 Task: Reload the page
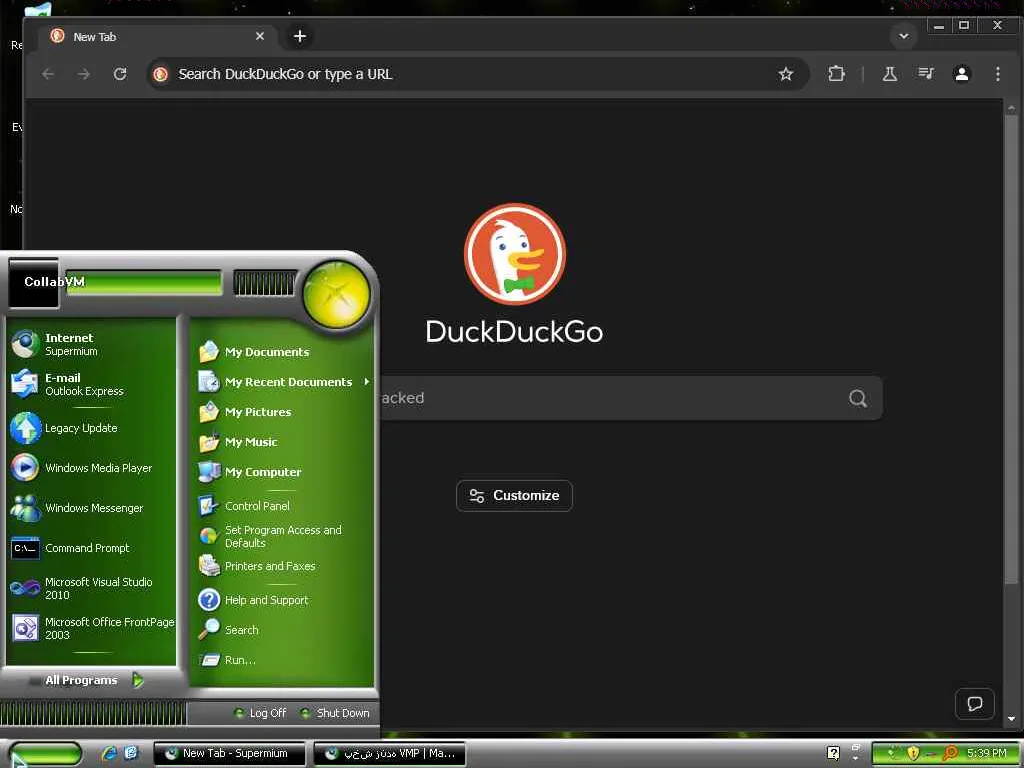coord(120,74)
